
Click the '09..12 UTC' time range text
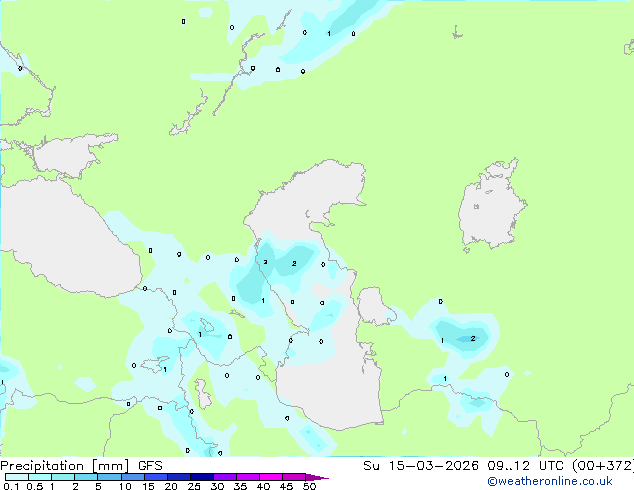coord(526,466)
